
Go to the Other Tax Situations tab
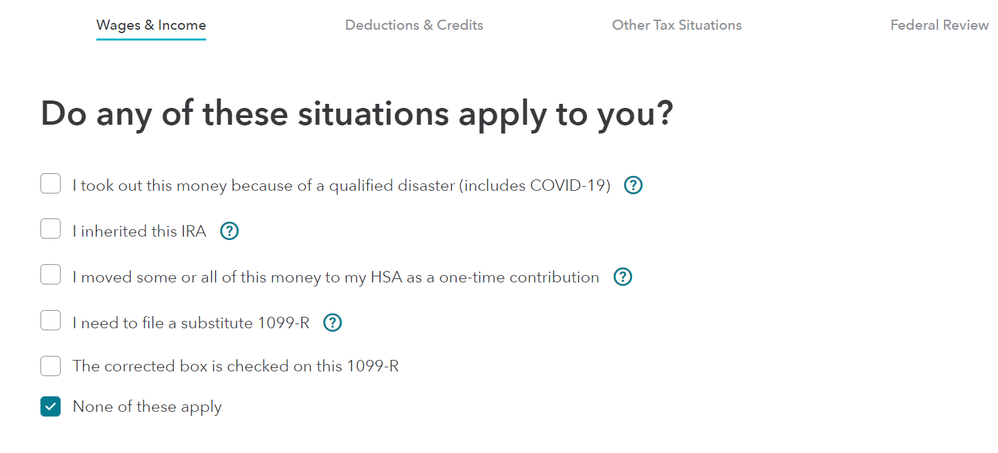click(677, 25)
